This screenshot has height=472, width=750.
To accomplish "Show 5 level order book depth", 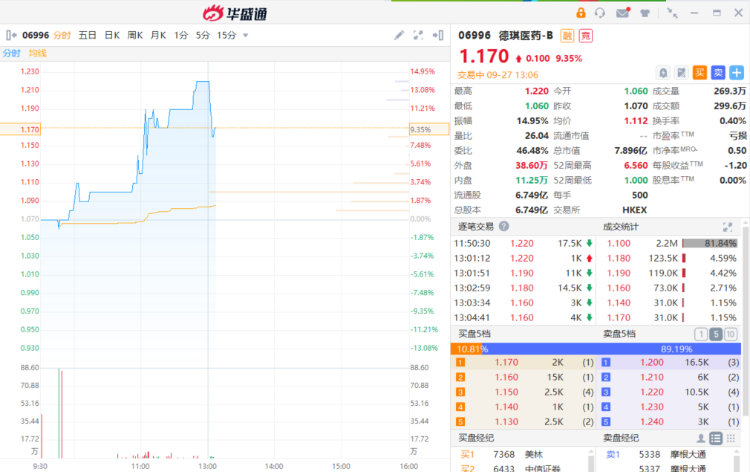I will [716, 334].
